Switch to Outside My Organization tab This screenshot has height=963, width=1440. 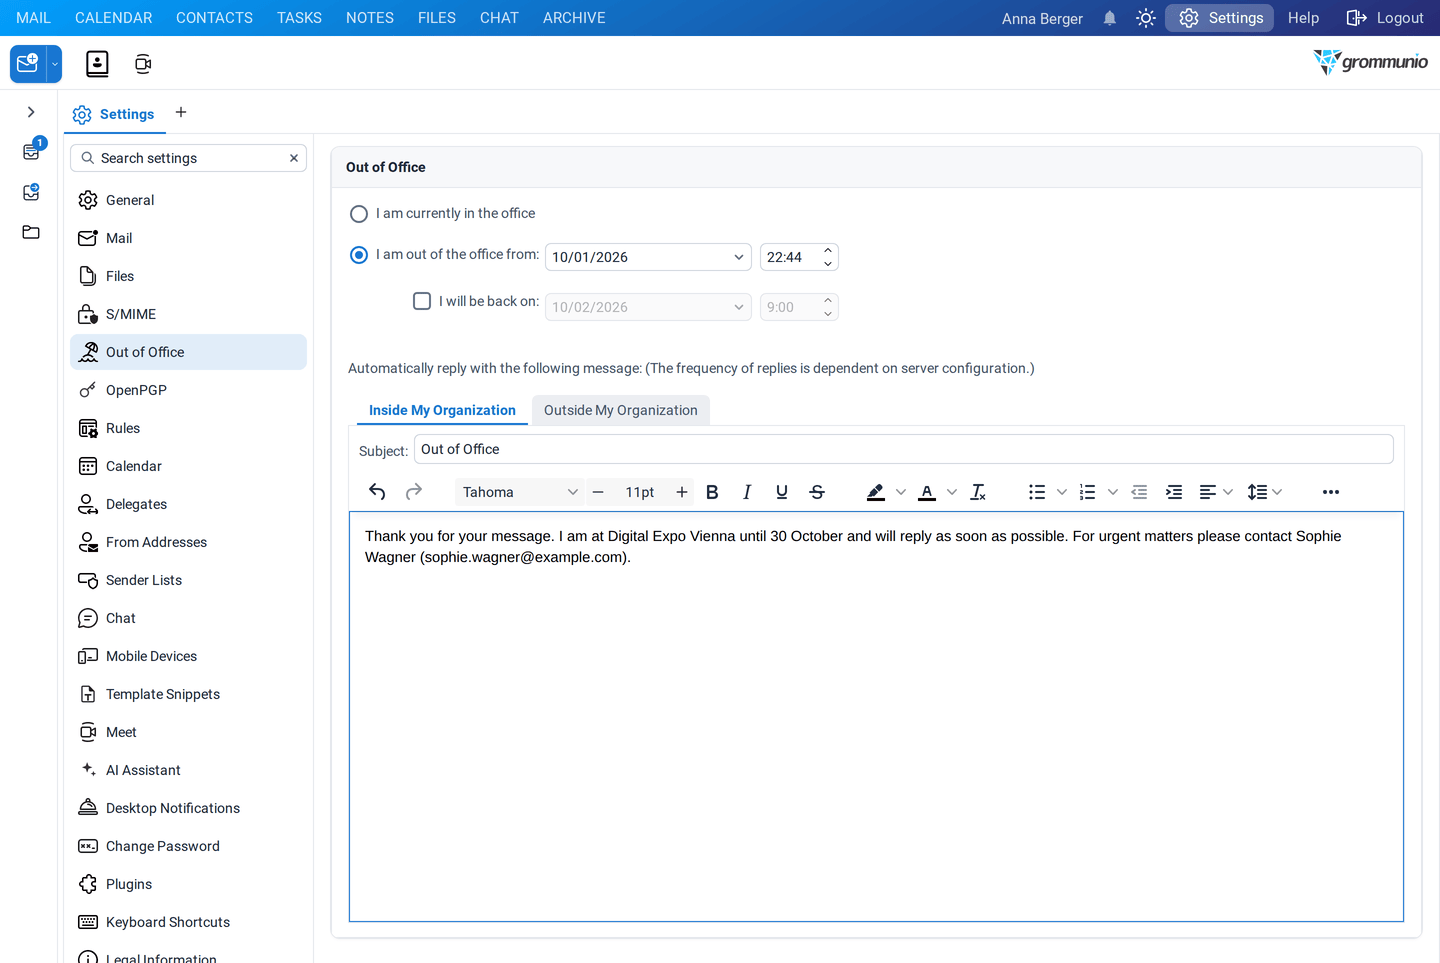click(x=621, y=410)
